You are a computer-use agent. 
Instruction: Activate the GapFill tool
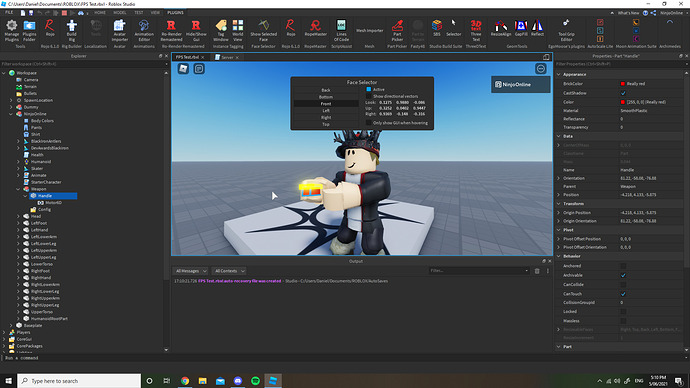coord(521,28)
